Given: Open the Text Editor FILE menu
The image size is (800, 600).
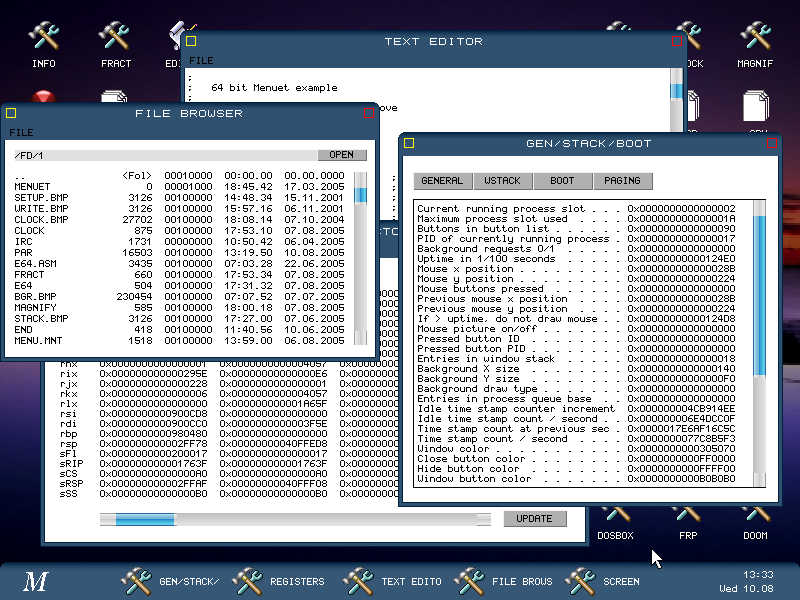Looking at the screenshot, I should (201, 61).
